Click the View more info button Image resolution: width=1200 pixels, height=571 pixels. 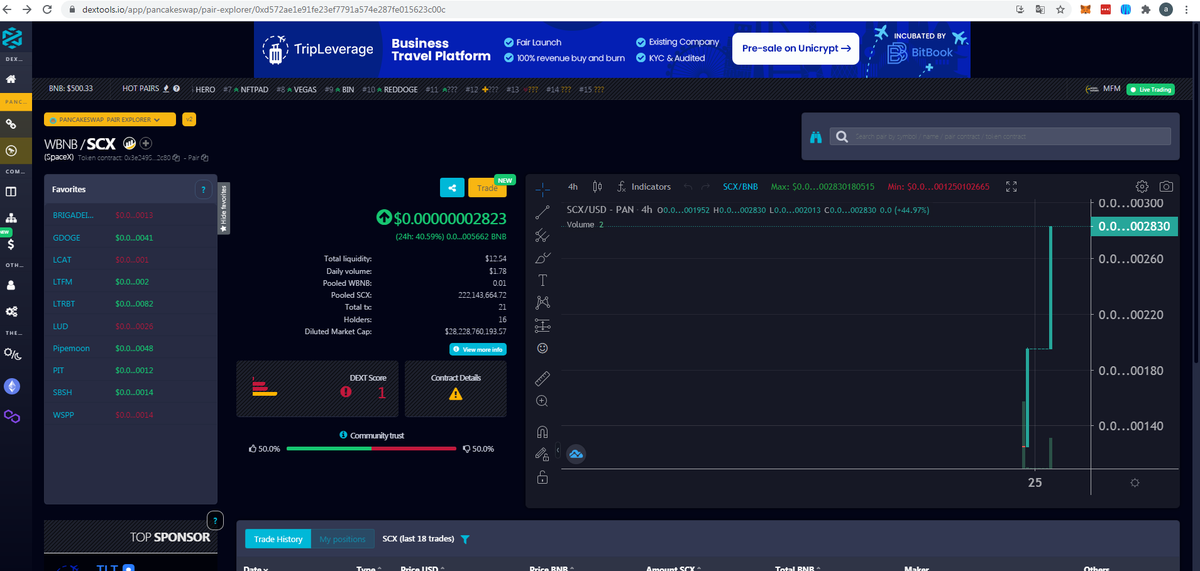pos(478,349)
